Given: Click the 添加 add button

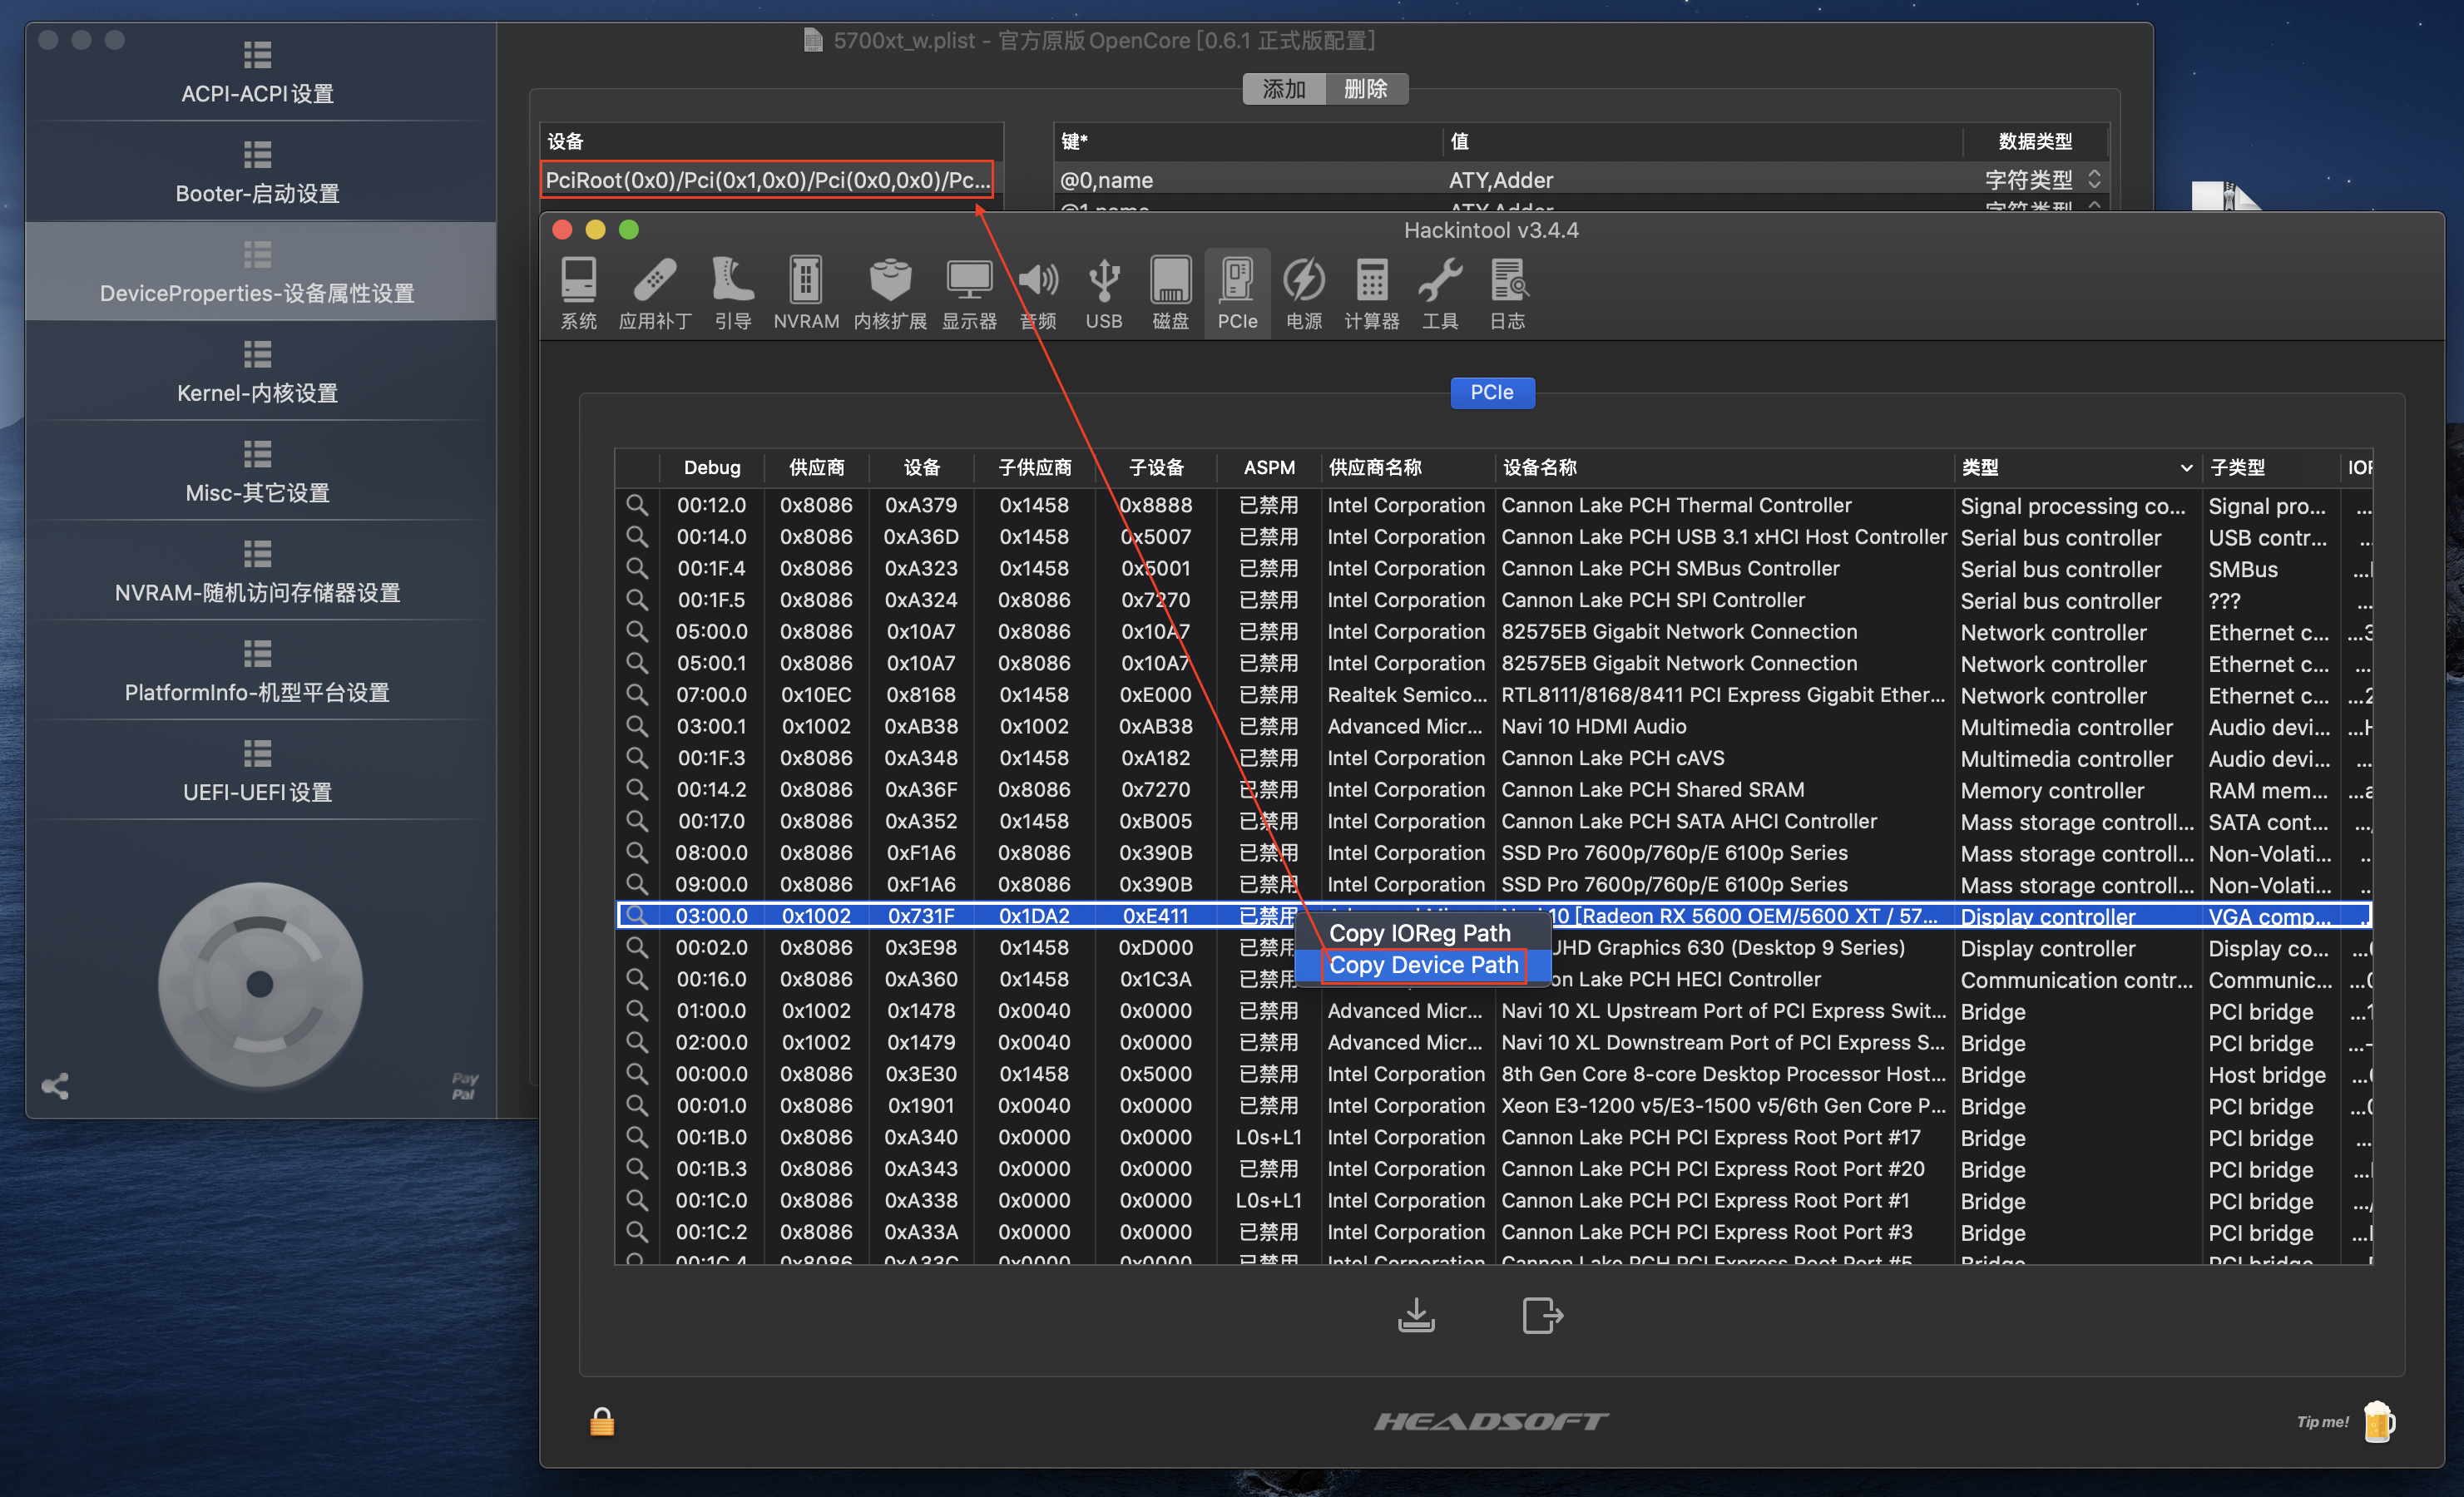Looking at the screenshot, I should [1284, 89].
